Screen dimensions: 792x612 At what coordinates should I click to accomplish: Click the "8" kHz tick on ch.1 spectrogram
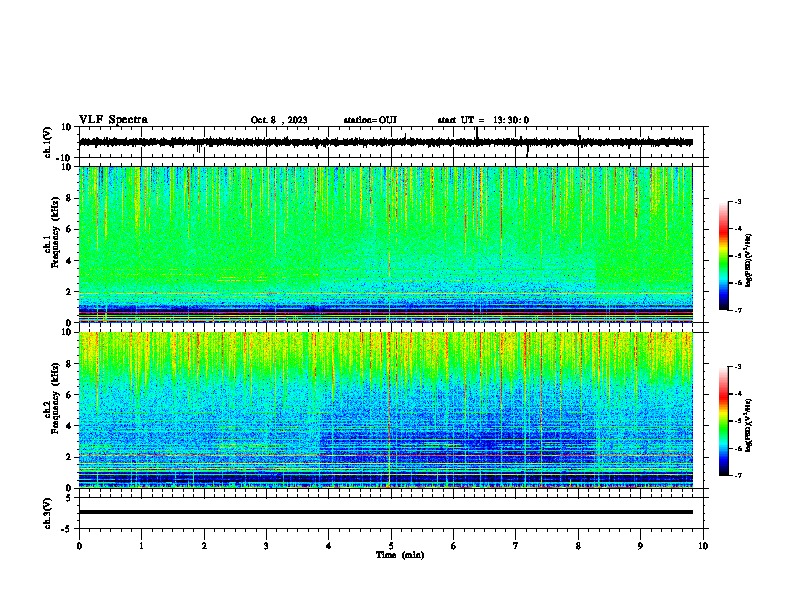click(69, 198)
